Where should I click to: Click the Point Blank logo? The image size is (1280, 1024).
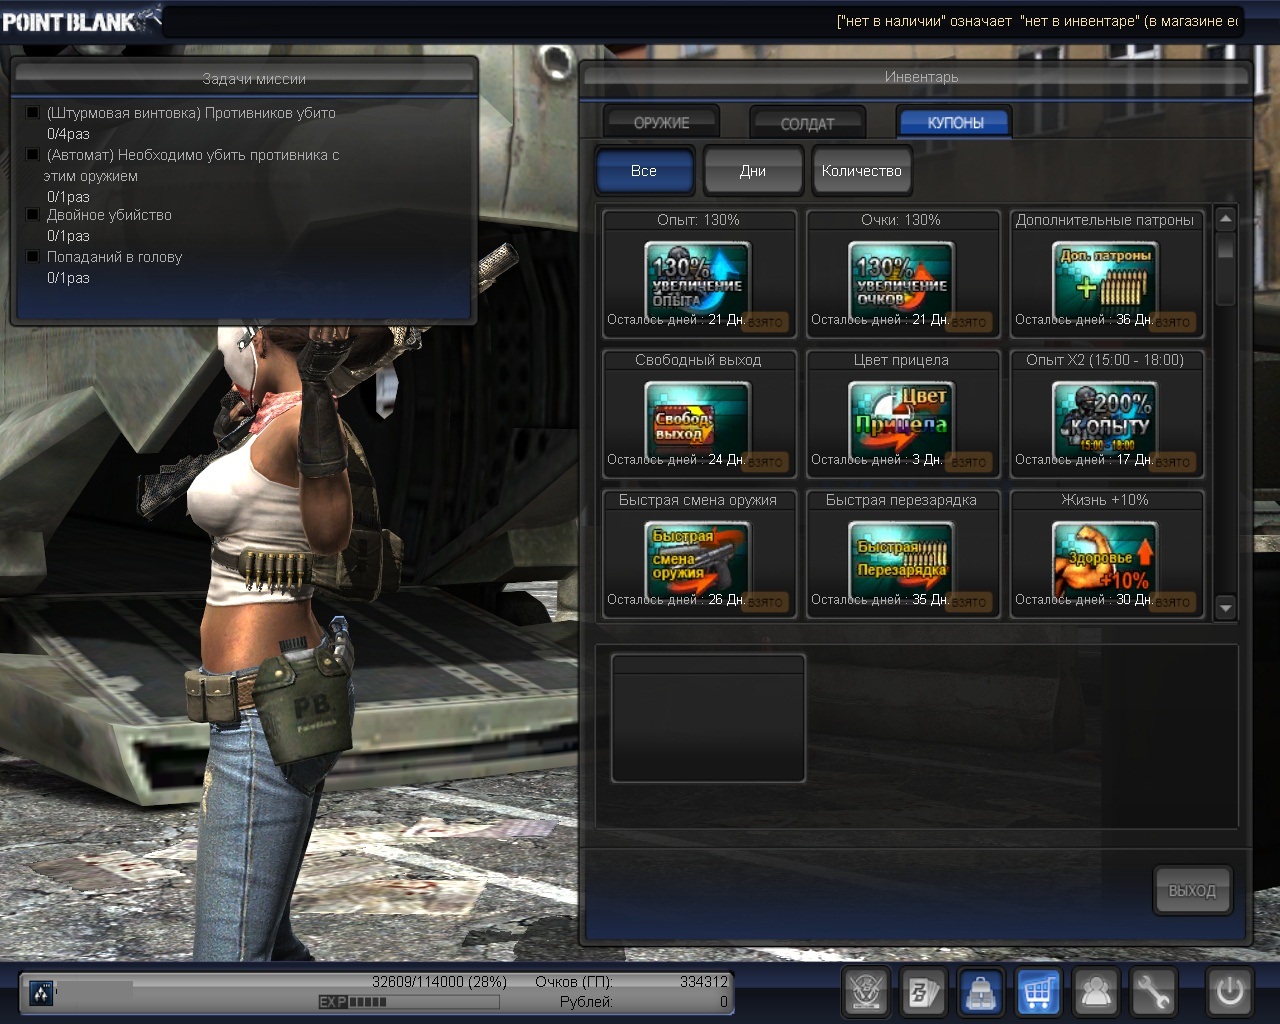click(x=80, y=19)
